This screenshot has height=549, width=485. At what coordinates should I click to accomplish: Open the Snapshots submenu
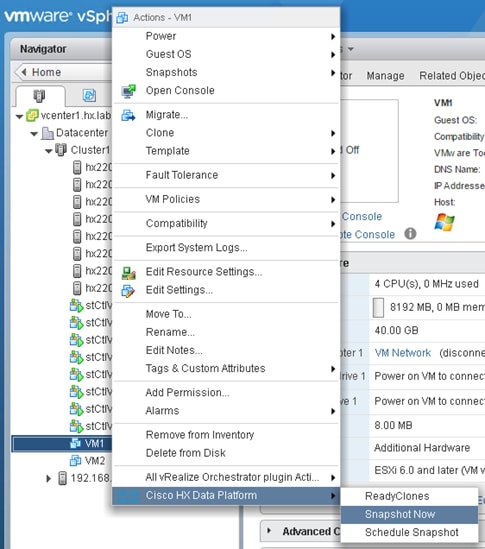[226, 72]
